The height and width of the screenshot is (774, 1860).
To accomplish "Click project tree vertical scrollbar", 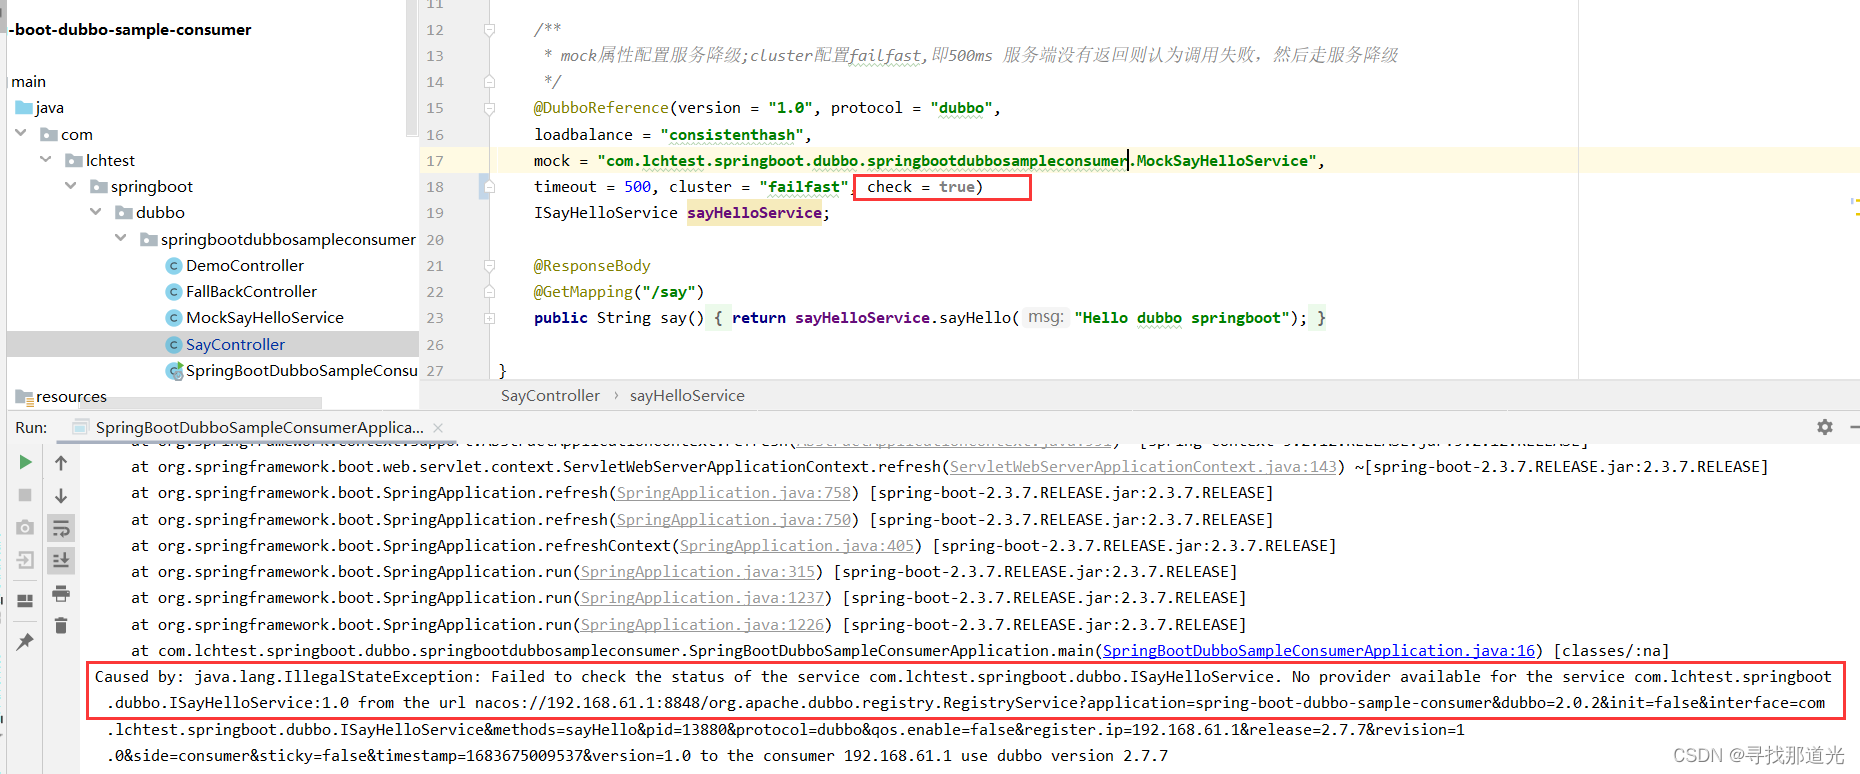I will coord(411,70).
